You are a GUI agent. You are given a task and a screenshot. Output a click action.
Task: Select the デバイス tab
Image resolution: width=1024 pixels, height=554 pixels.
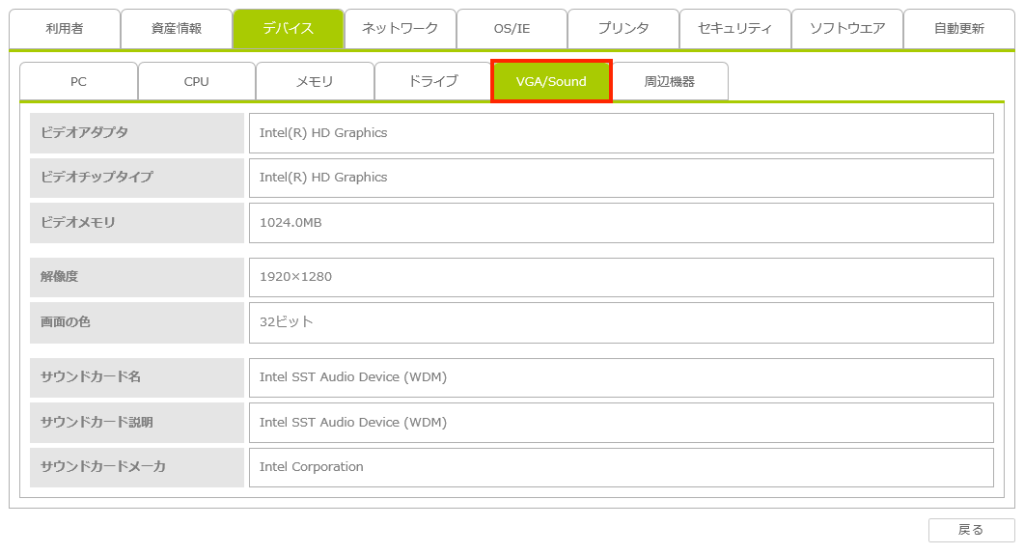[x=288, y=29]
